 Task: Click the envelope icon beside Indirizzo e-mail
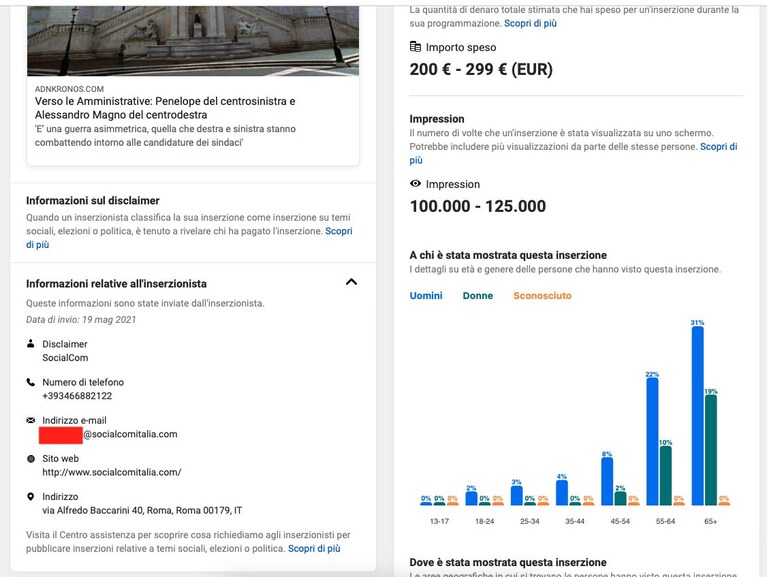(x=30, y=420)
